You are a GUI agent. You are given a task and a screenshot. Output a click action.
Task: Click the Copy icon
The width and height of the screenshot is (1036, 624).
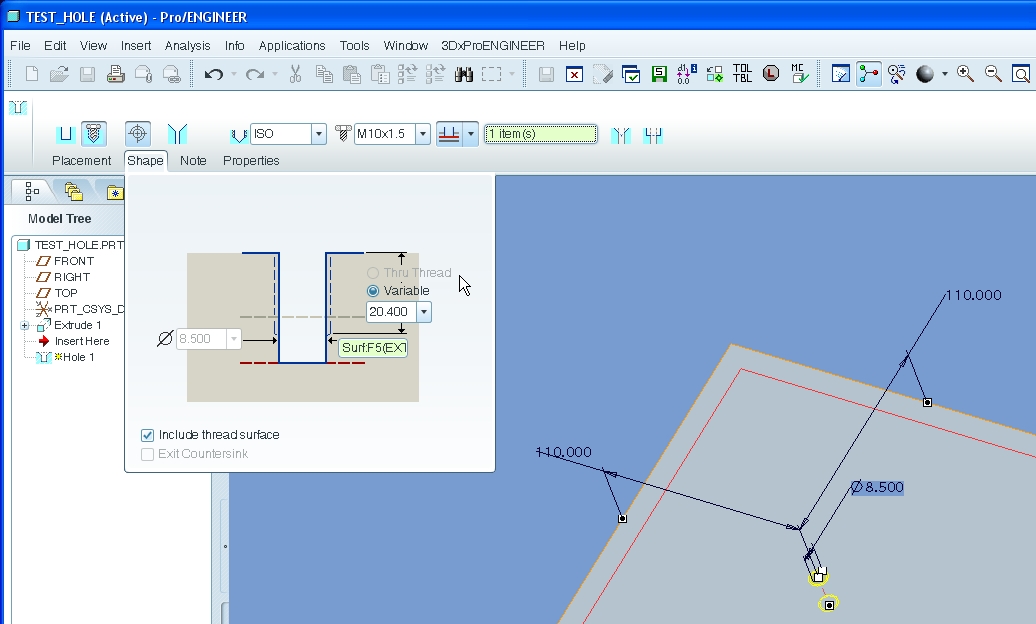tap(324, 73)
